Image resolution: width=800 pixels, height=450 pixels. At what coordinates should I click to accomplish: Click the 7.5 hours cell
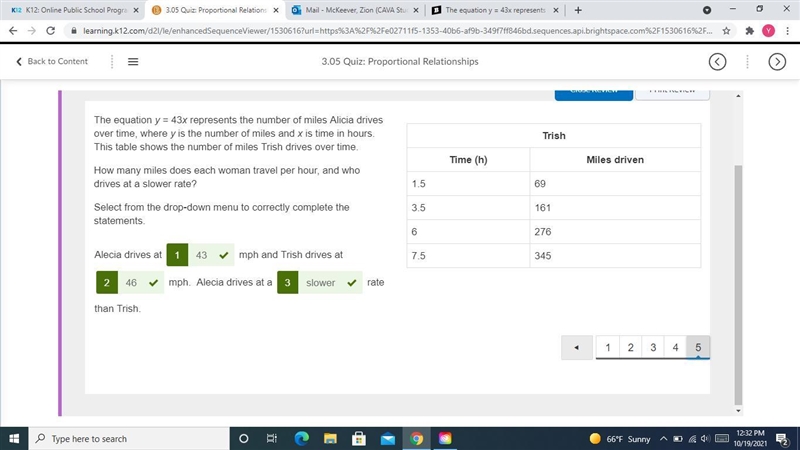(468, 256)
